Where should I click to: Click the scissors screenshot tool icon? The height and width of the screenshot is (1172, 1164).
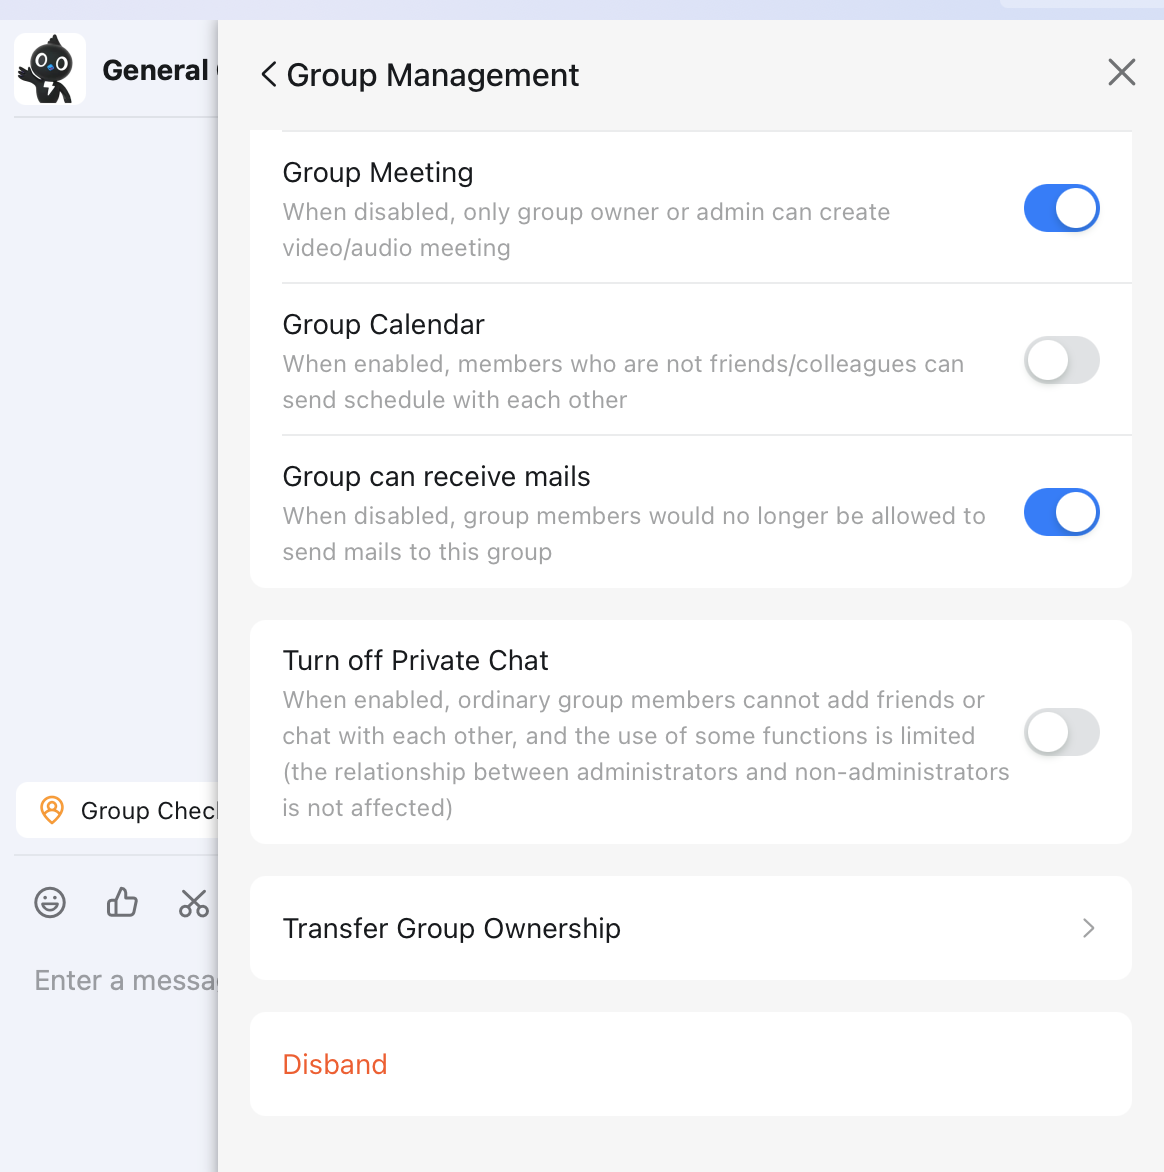tap(193, 903)
